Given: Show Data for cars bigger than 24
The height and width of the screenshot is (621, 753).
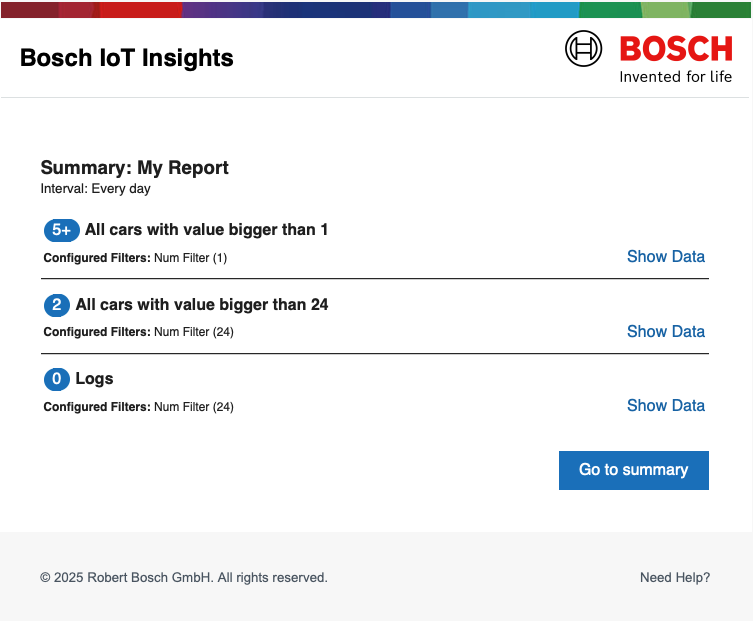Looking at the screenshot, I should coord(665,332).
